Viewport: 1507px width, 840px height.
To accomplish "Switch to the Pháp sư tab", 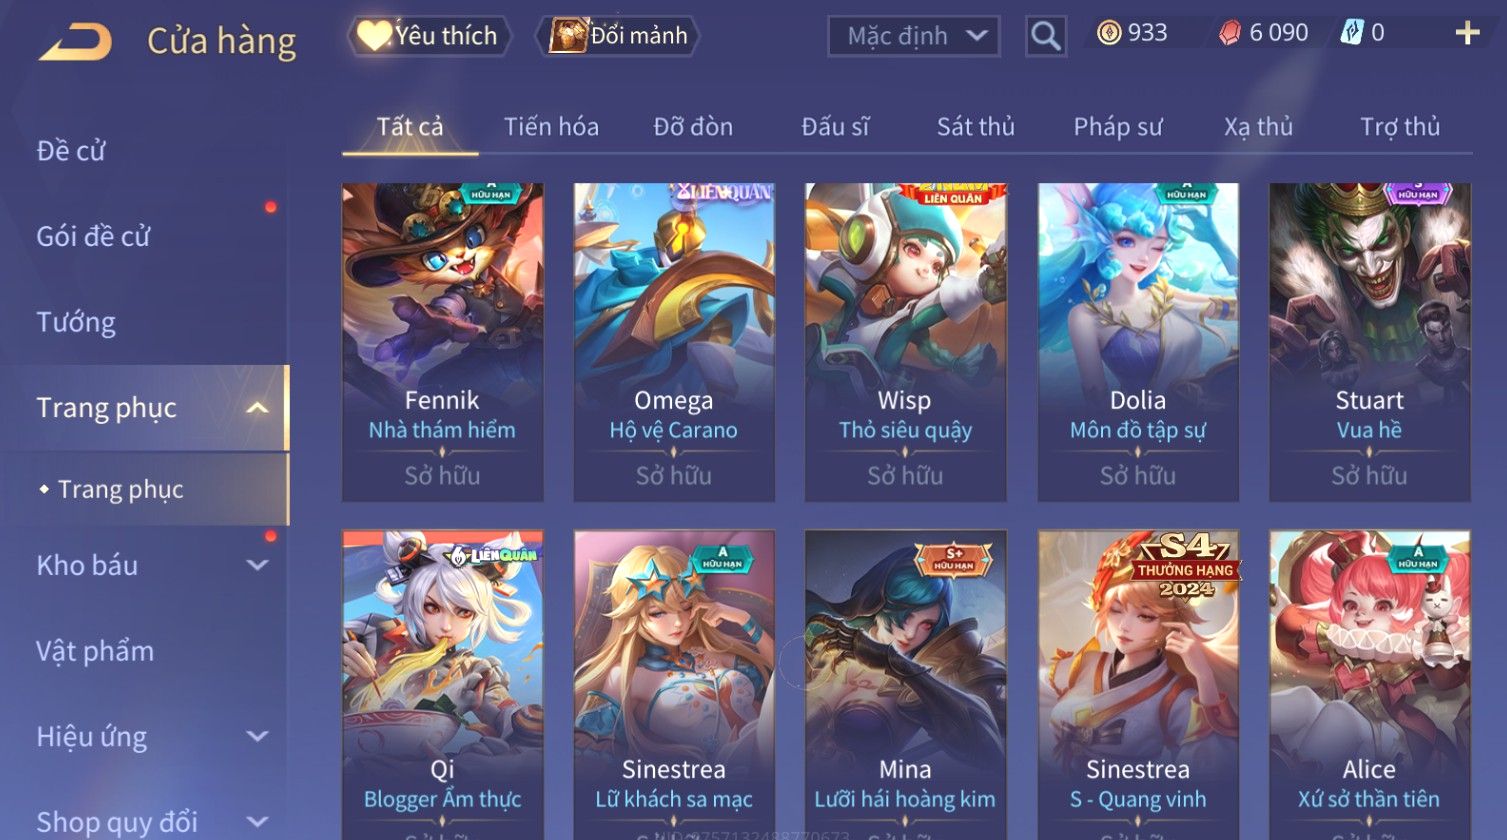I will (1118, 127).
